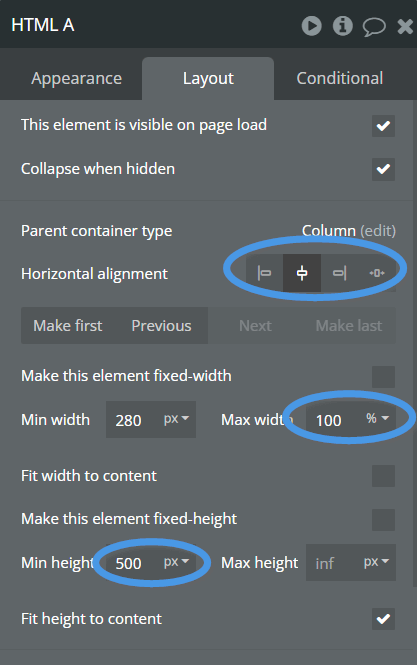Switch to the Appearance tab
The image size is (417, 665).
point(76,78)
